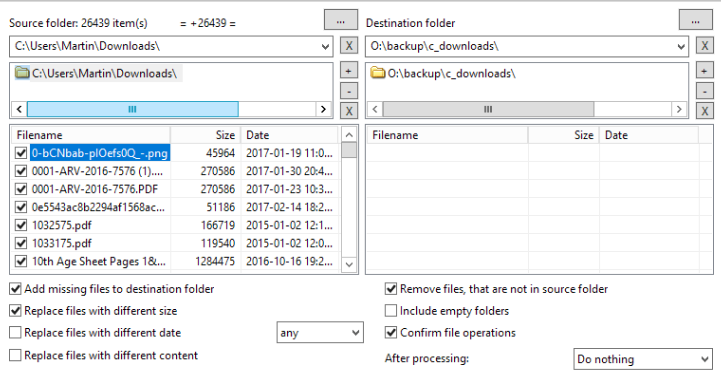Click the source folder horizontal scrollbar thumb
This screenshot has width=721, height=382.
[x=132, y=109]
